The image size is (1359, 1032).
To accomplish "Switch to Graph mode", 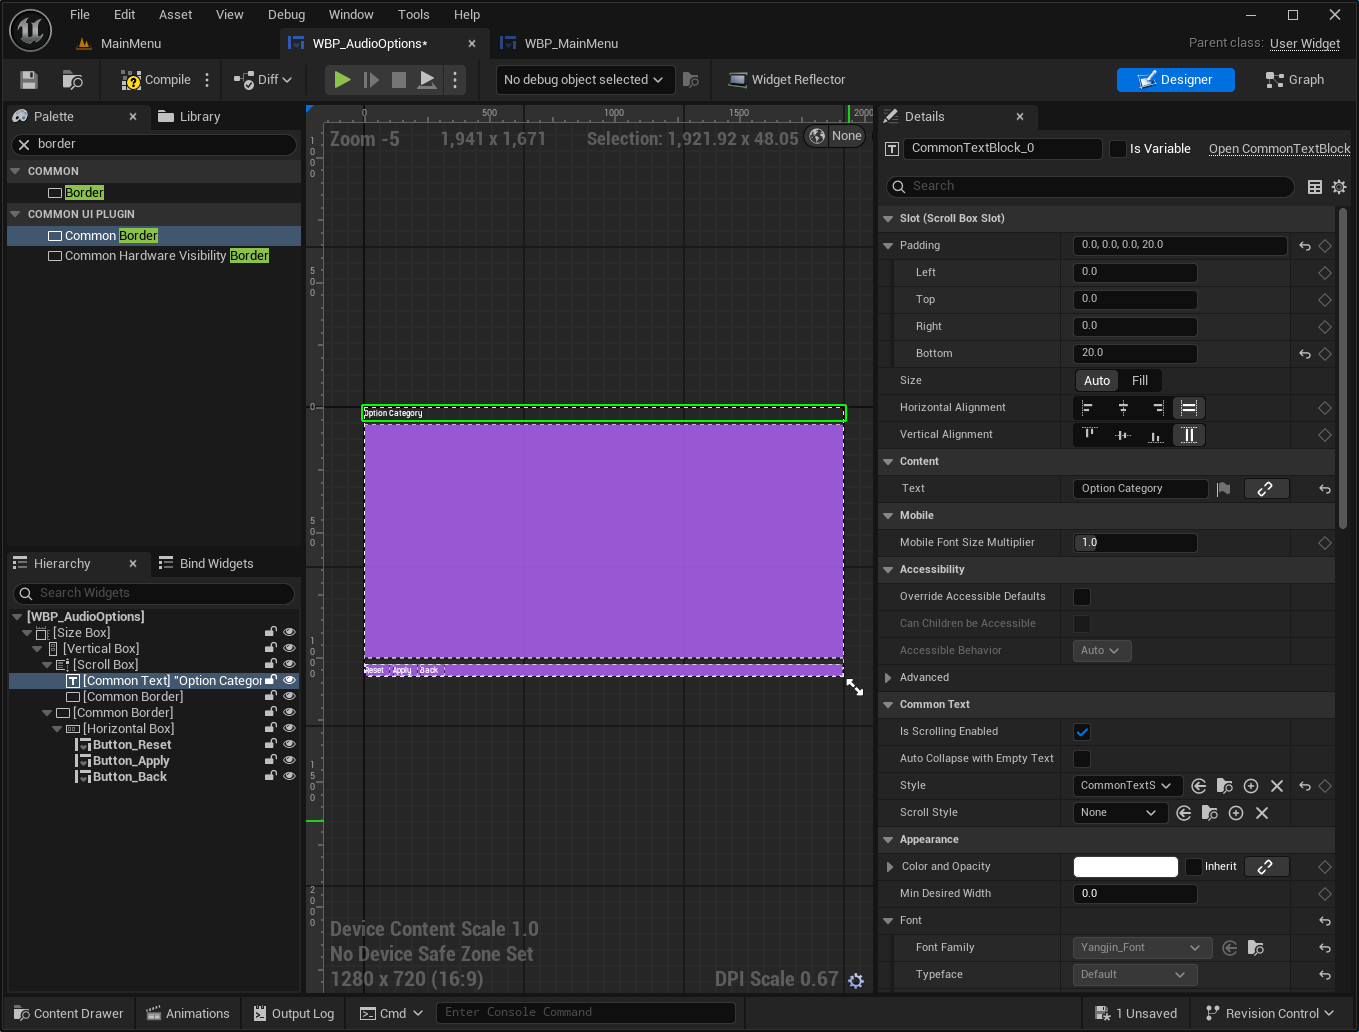I will coord(1295,80).
